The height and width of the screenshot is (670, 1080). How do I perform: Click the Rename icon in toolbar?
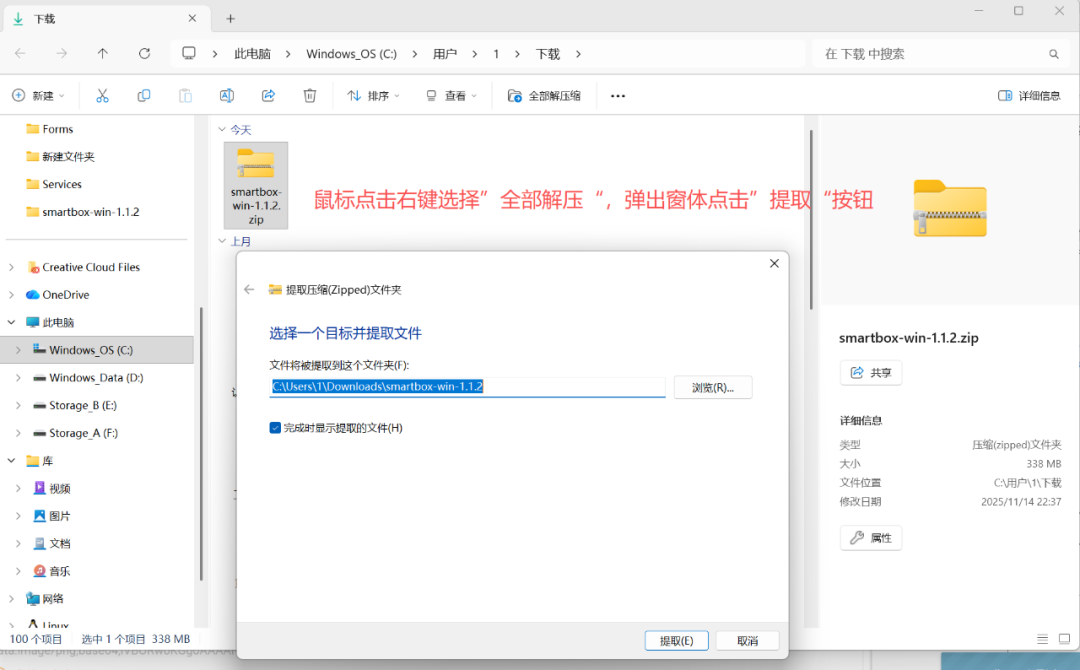coord(227,96)
